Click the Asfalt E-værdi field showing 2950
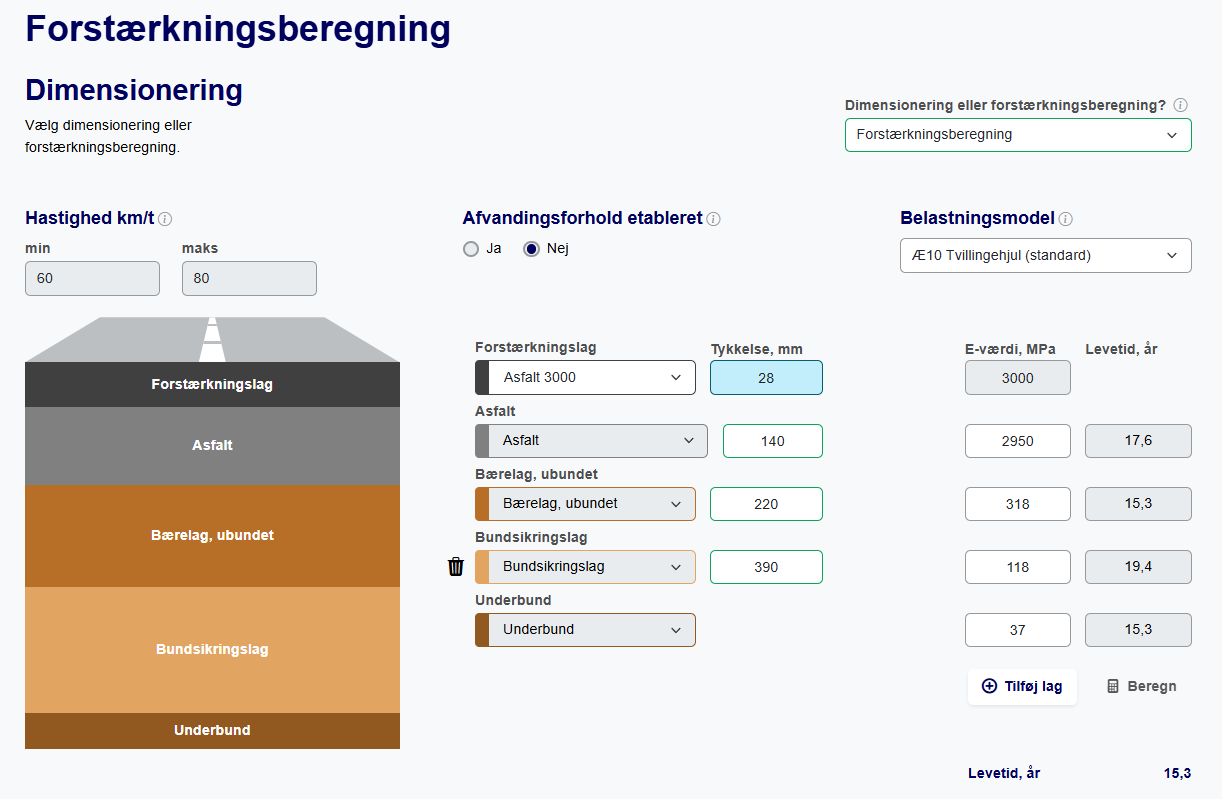The width and height of the screenshot is (1222, 799). pos(1017,441)
